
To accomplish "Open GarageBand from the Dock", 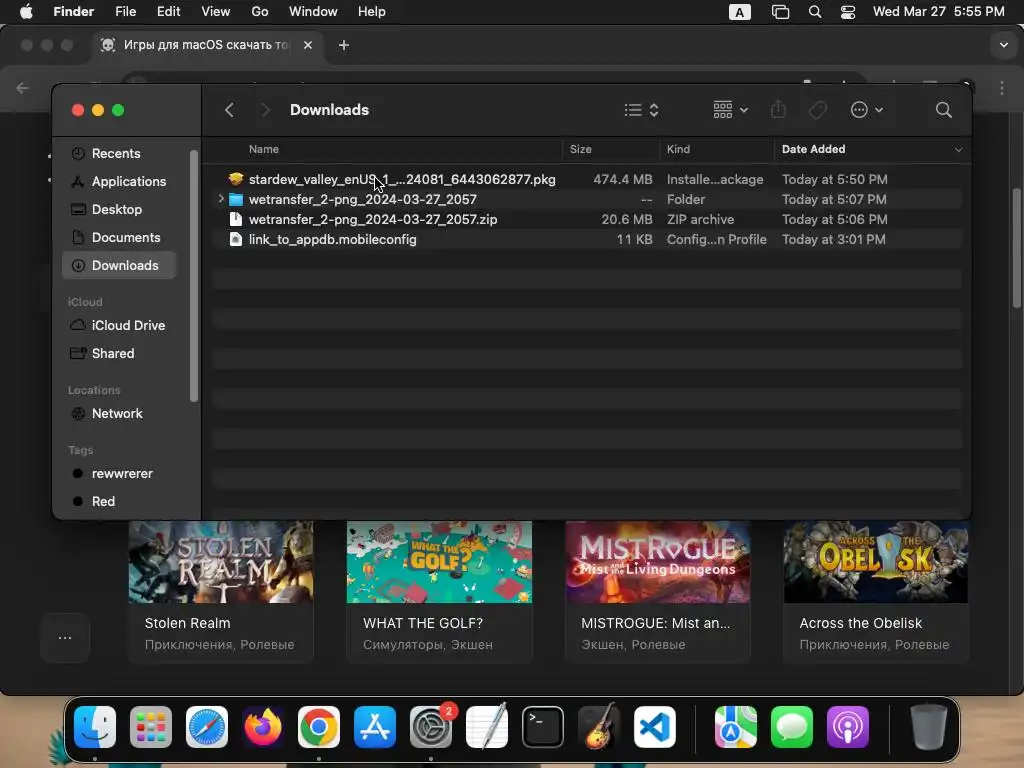I will (x=599, y=726).
